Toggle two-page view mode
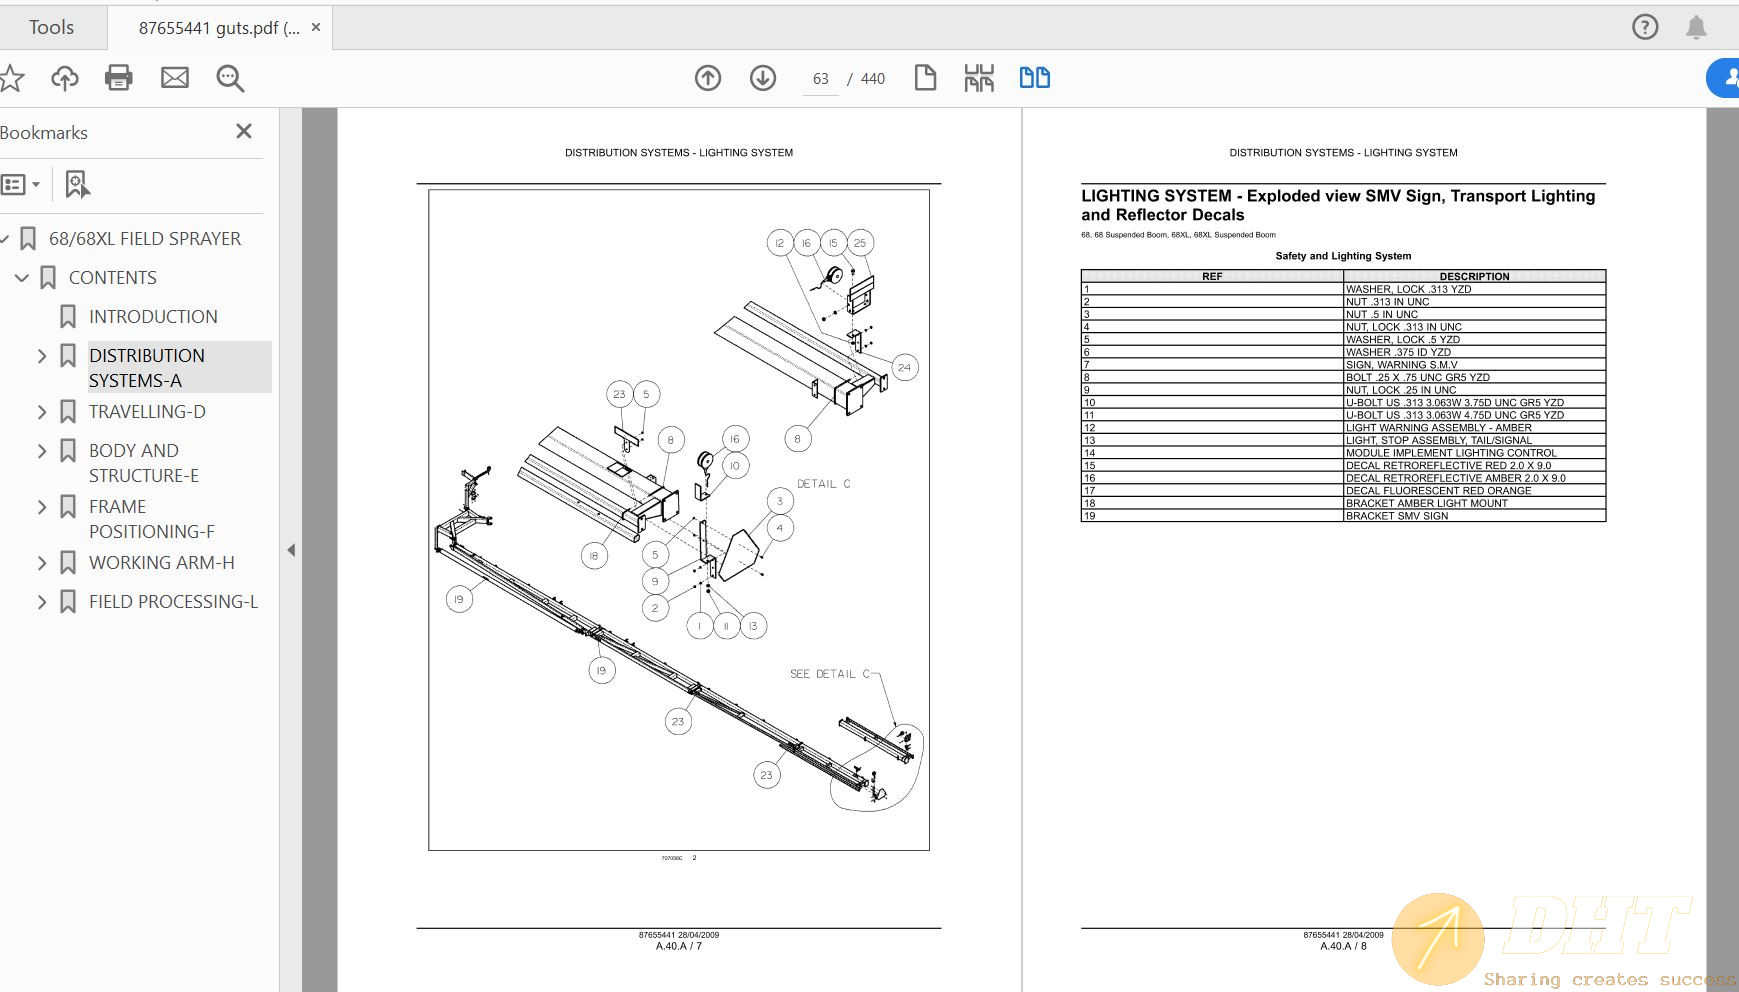 (1034, 78)
